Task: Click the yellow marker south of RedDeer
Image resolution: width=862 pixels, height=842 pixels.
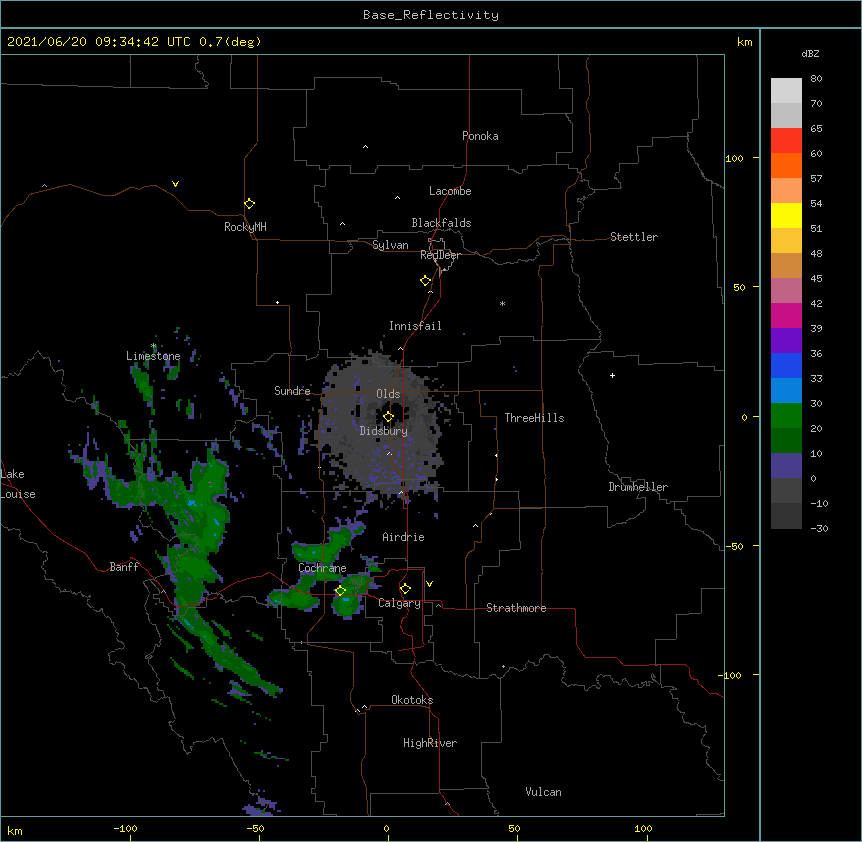Action: point(425,280)
